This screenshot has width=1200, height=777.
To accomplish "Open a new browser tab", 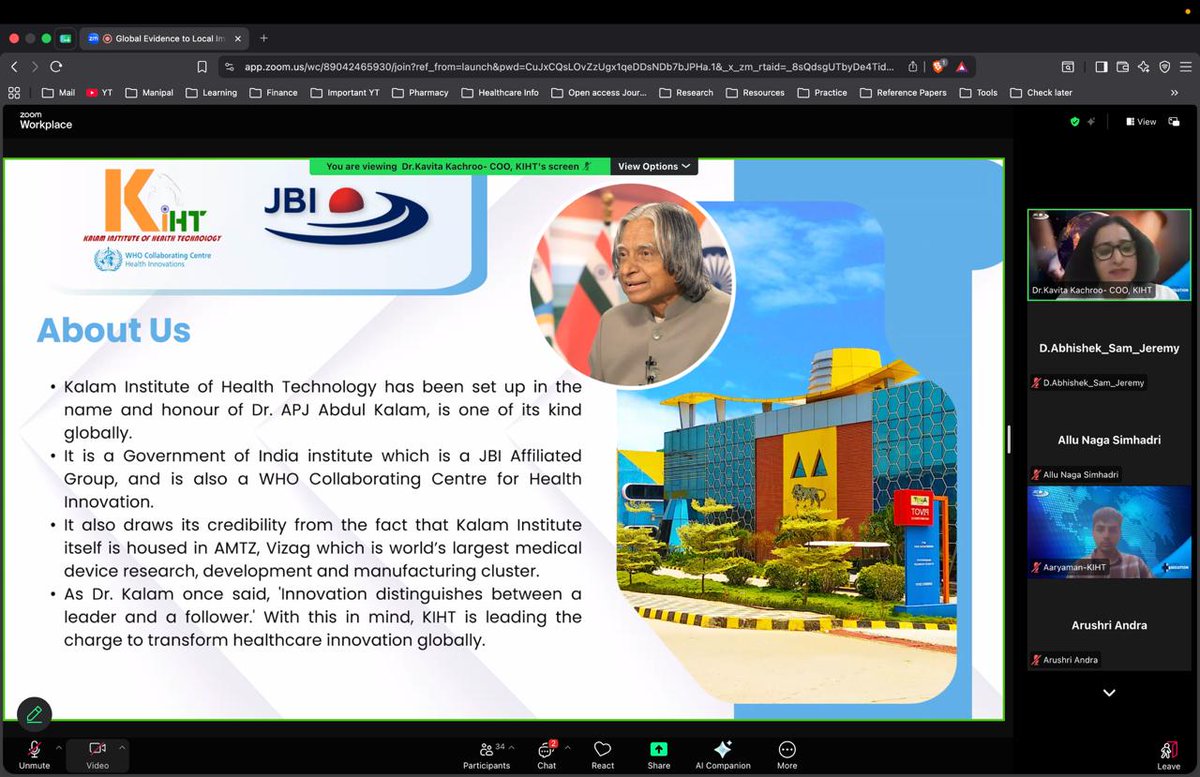I will pos(264,38).
